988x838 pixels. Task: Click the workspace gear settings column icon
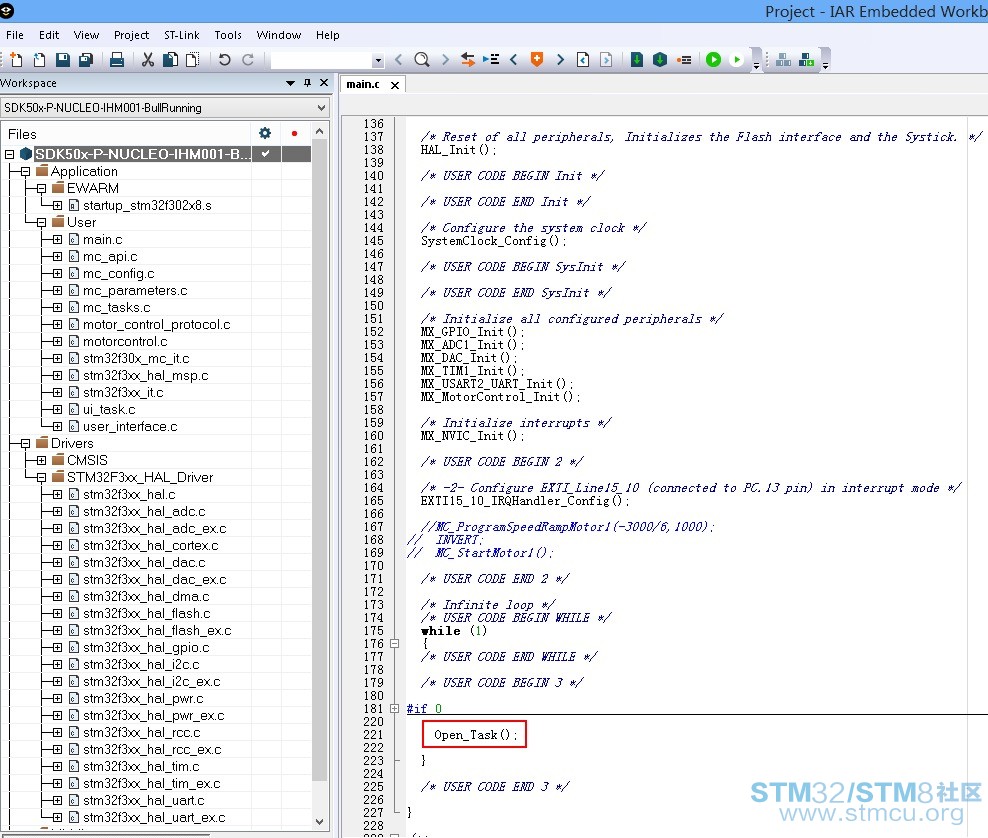coord(265,134)
